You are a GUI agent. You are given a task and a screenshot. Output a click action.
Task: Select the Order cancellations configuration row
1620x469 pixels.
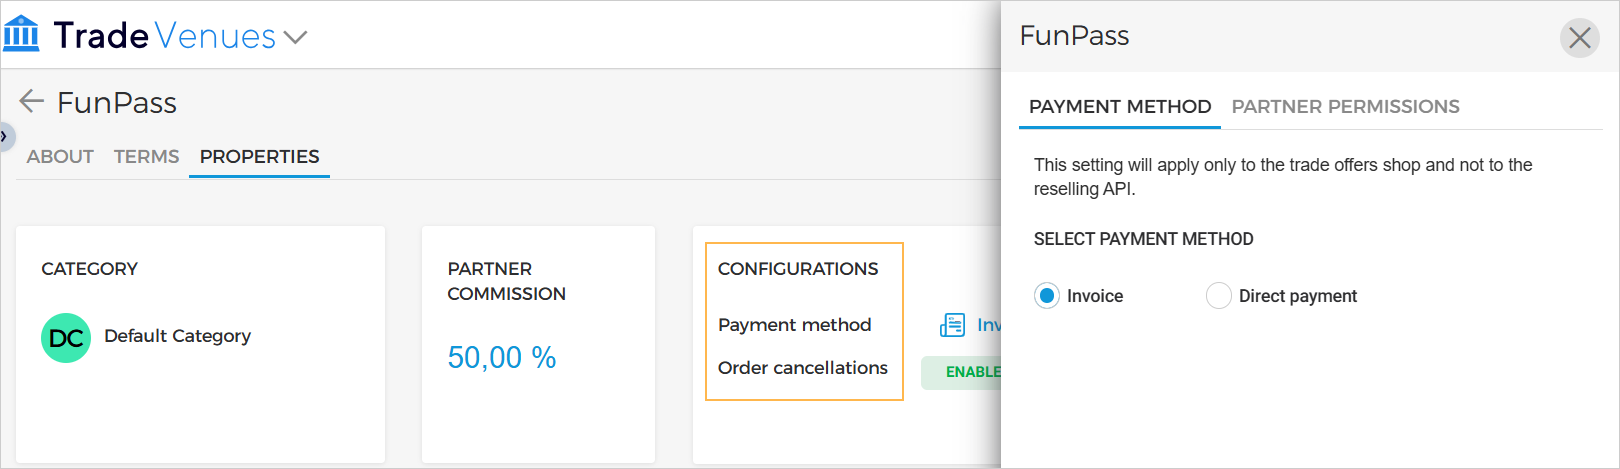click(802, 368)
